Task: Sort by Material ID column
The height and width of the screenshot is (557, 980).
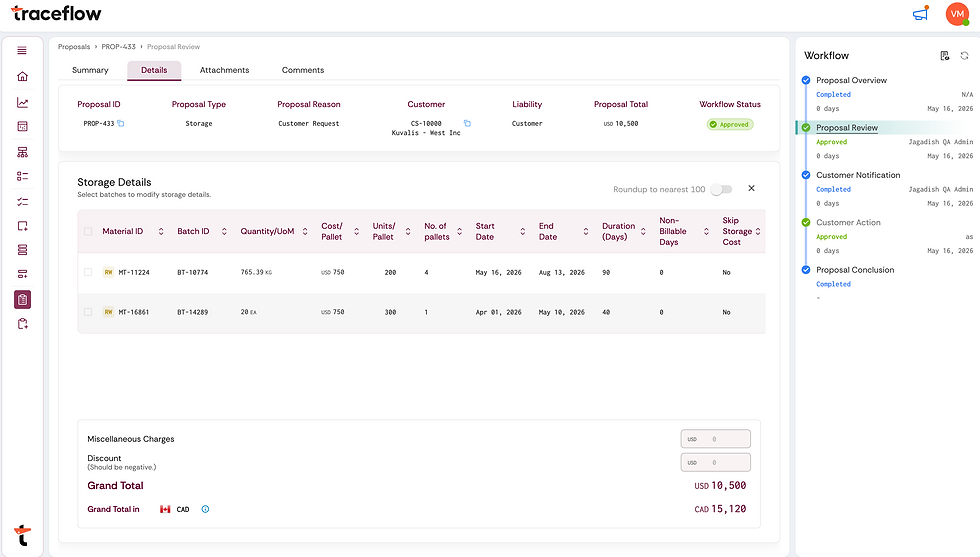Action: 161,231
